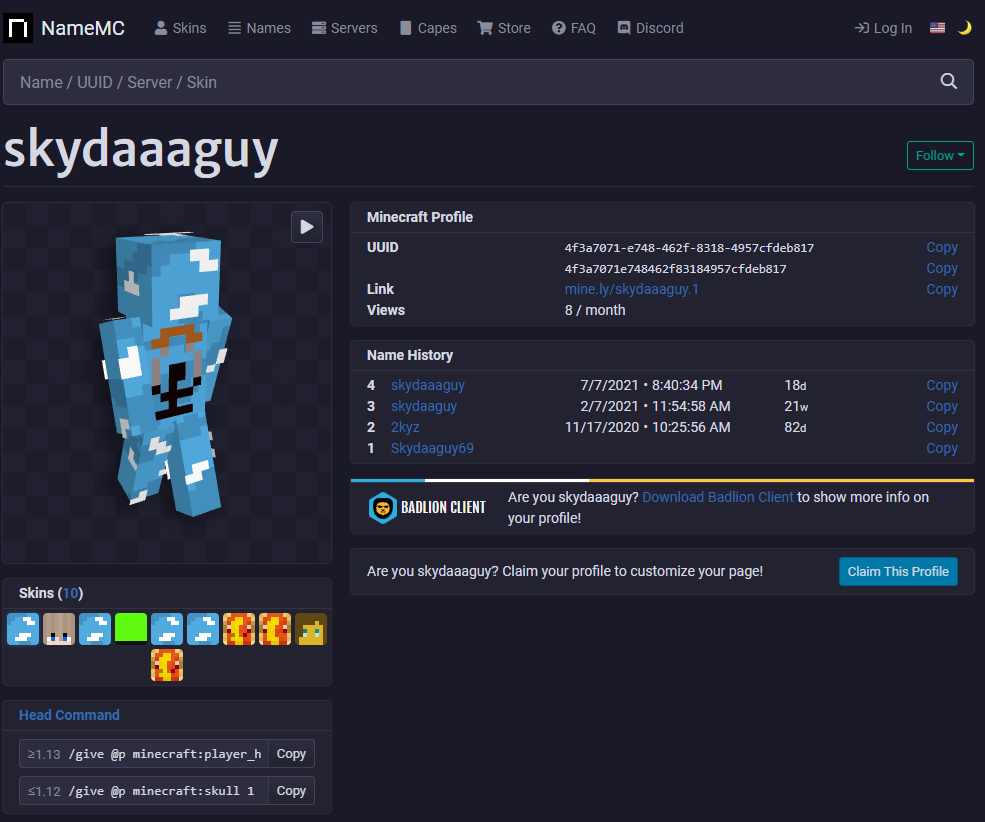Copy the 1.13 give head command
Image resolution: width=985 pixels, height=822 pixels.
point(291,754)
